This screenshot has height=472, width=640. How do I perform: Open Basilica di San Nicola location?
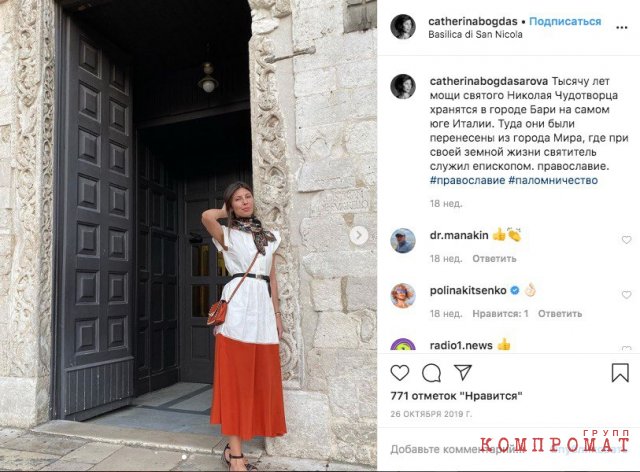[x=475, y=34]
